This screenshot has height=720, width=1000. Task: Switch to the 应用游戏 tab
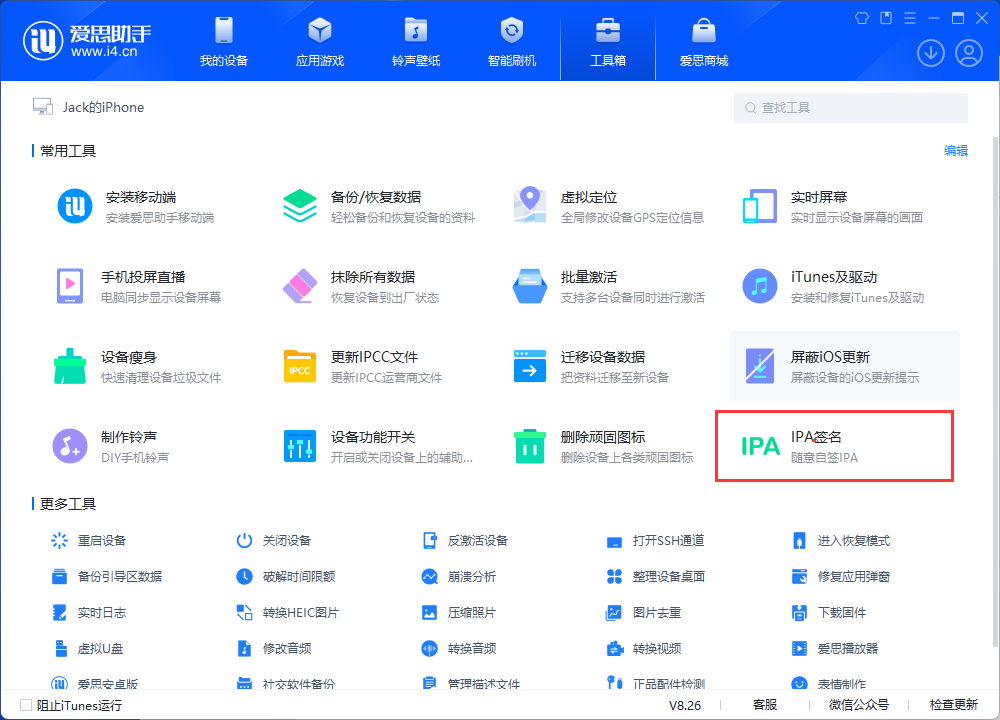(320, 41)
